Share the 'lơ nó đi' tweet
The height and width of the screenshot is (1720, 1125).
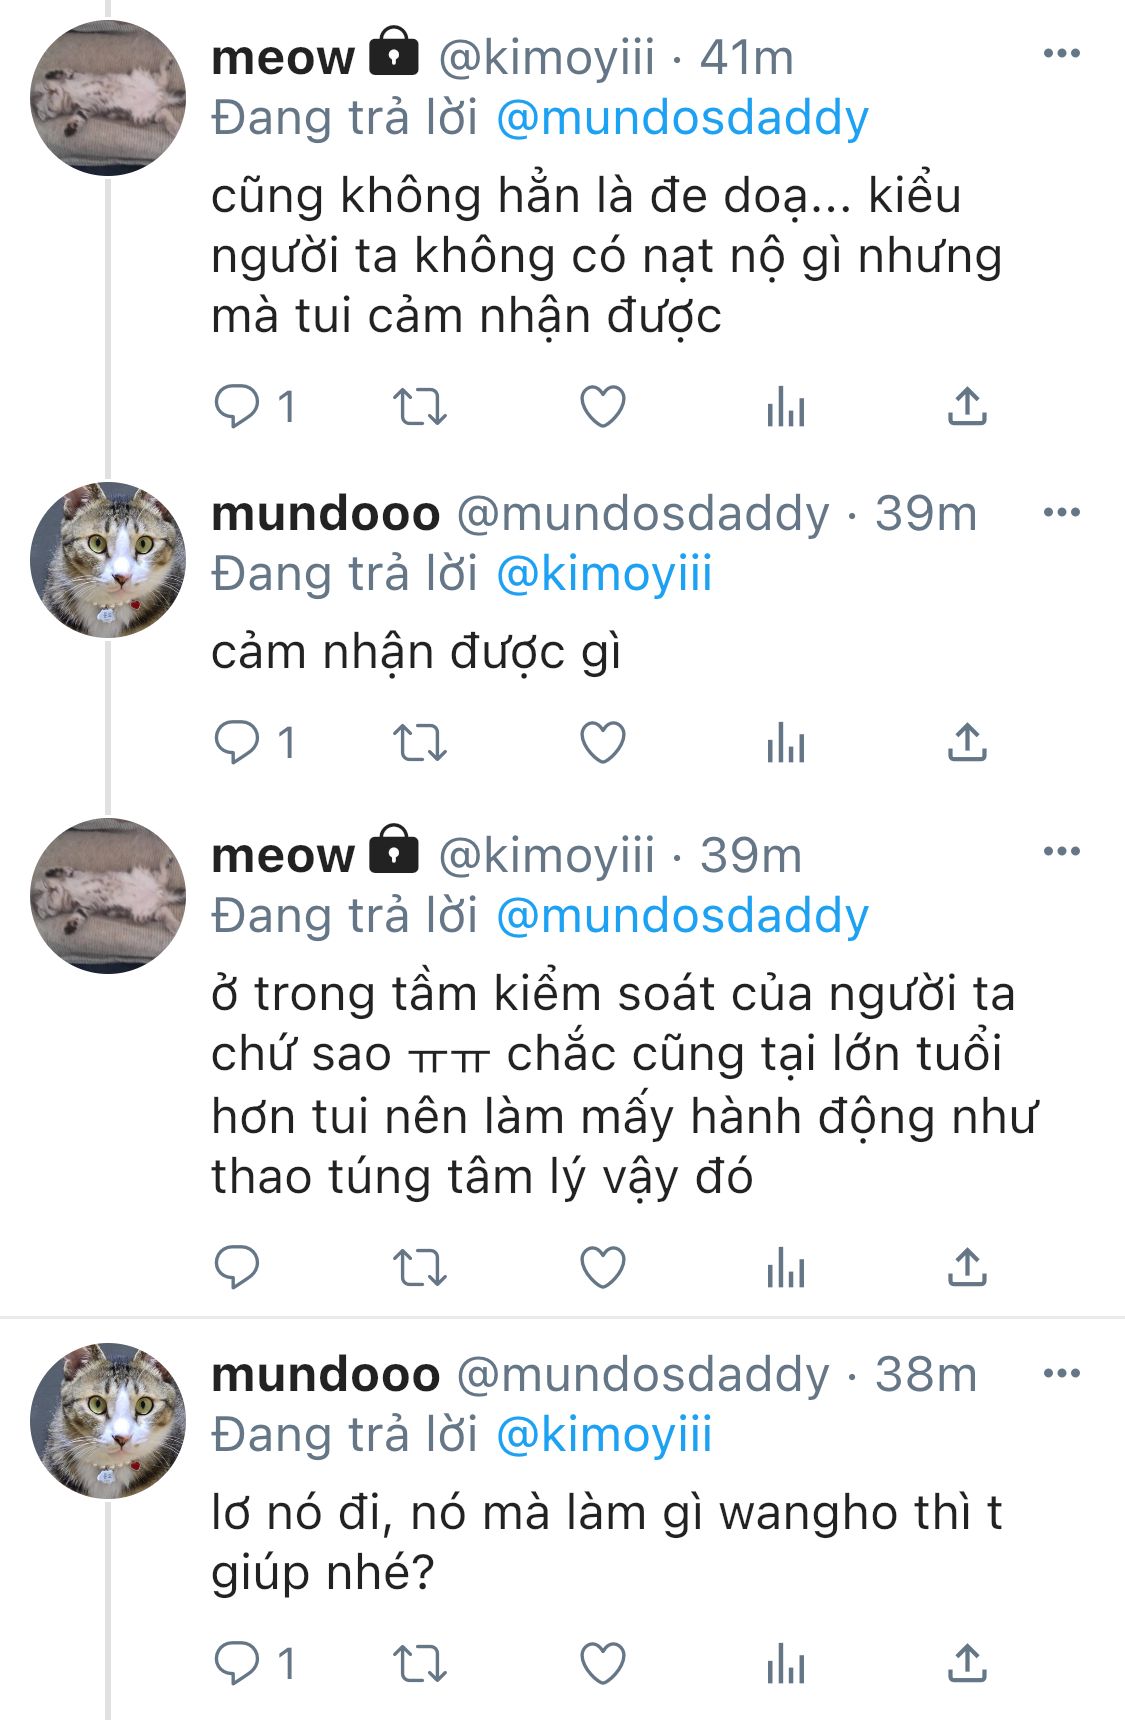click(967, 1663)
